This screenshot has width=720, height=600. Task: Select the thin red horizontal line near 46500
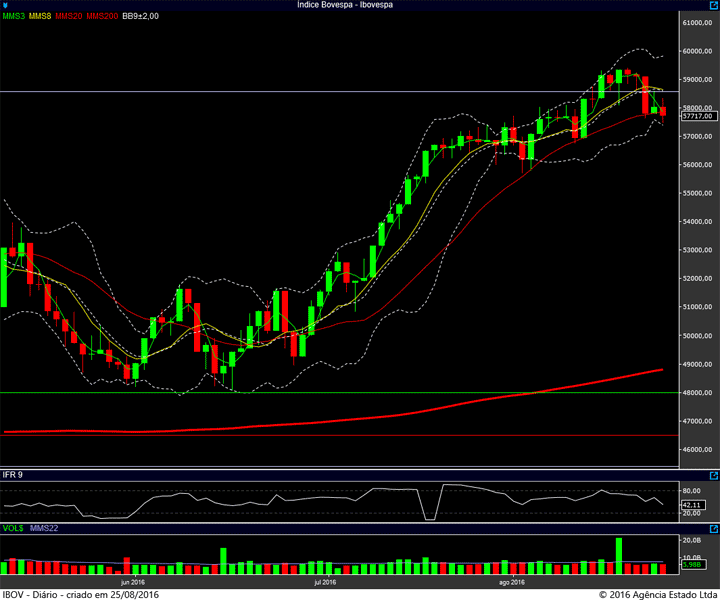coord(339,435)
